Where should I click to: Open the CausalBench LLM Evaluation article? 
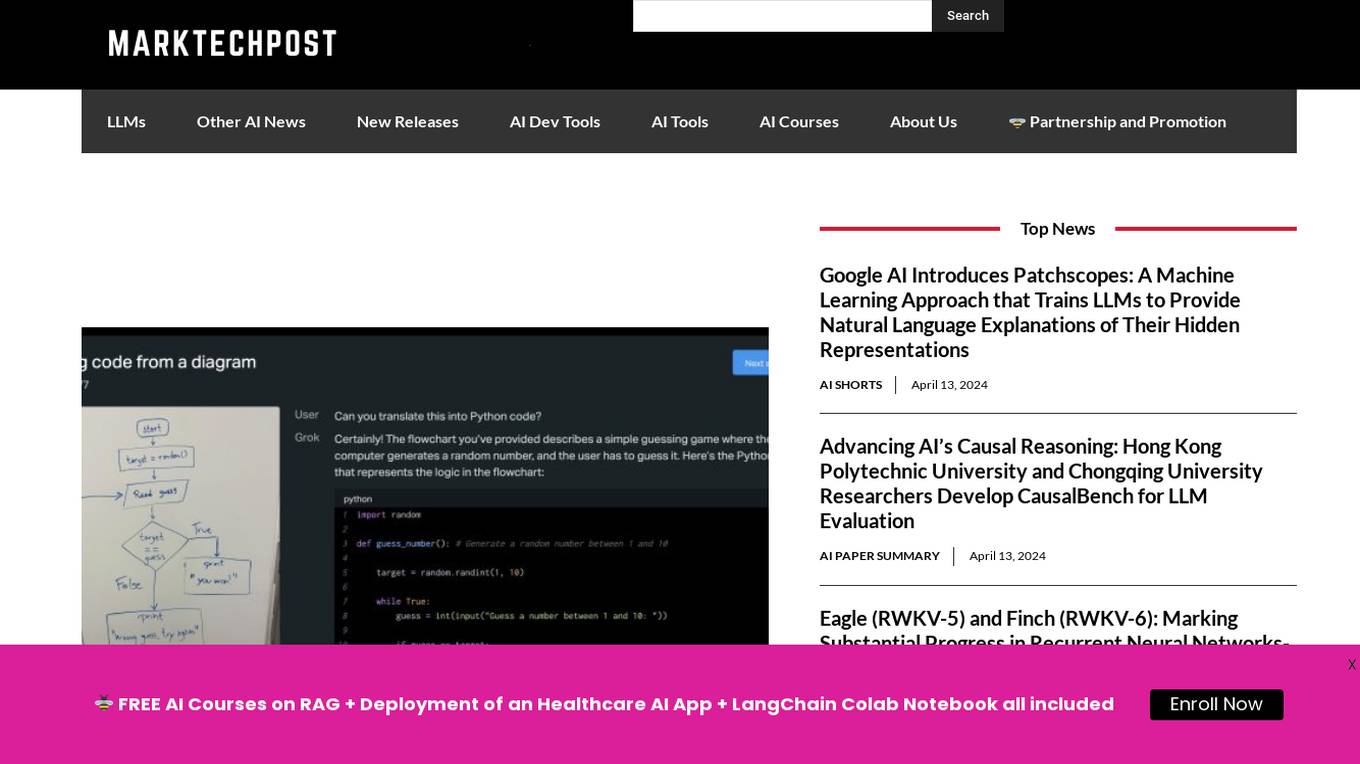[1041, 483]
